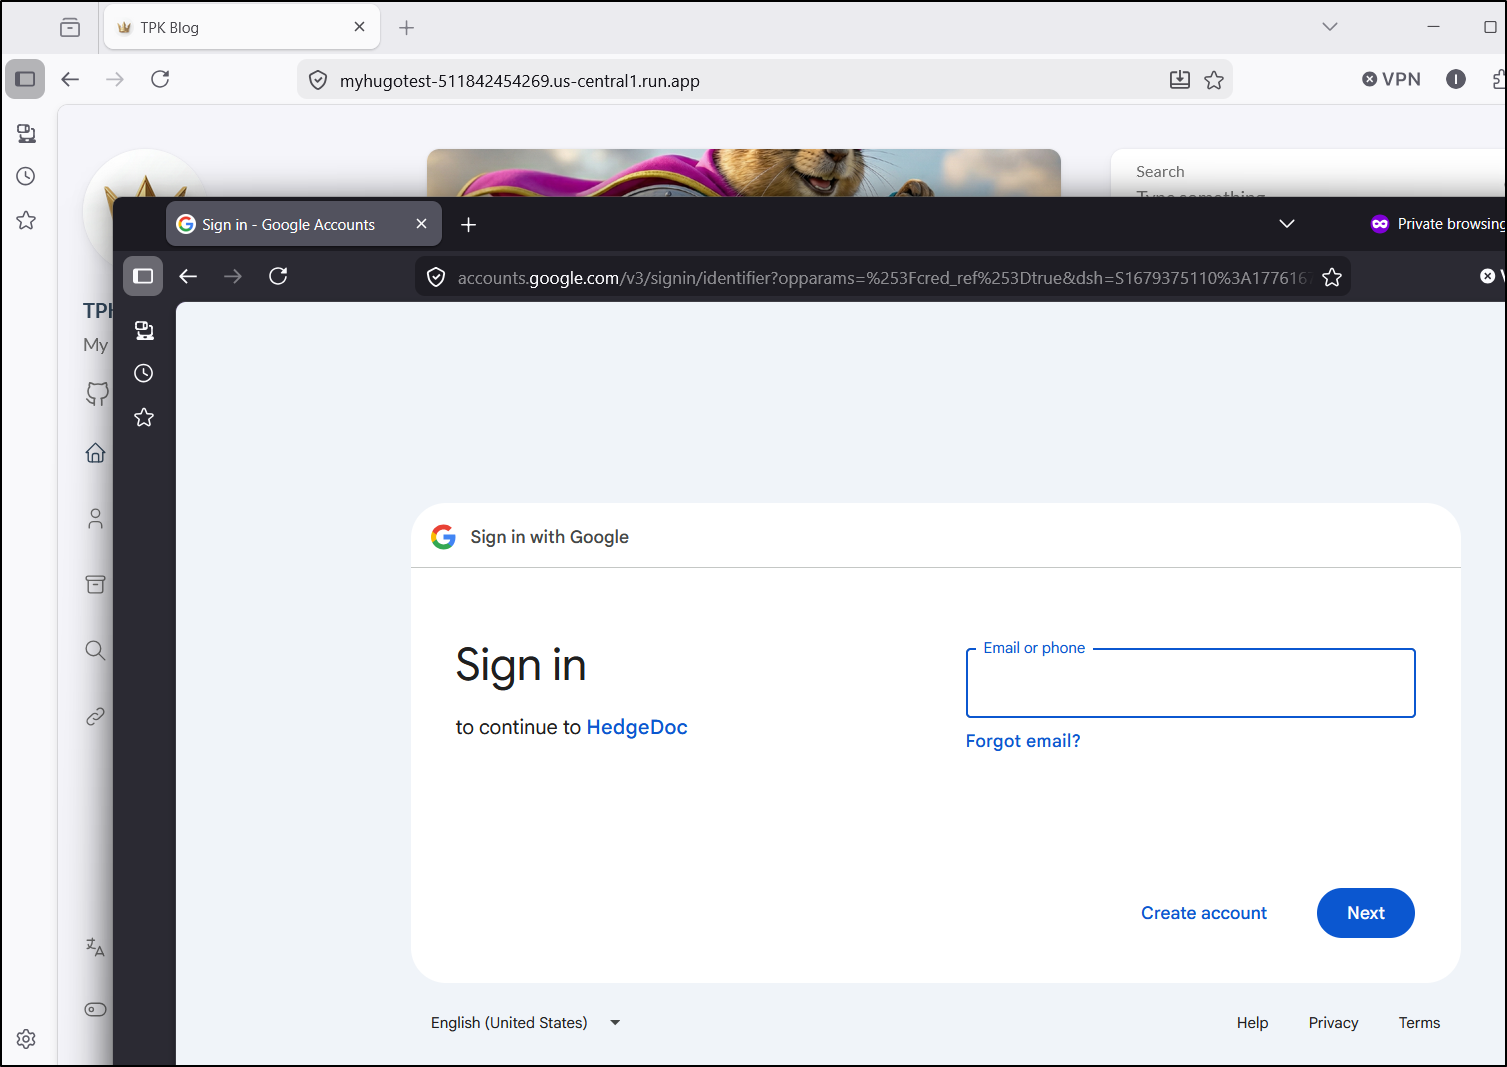Open the English (United States) language dropdown
The width and height of the screenshot is (1507, 1067).
pos(525,1023)
